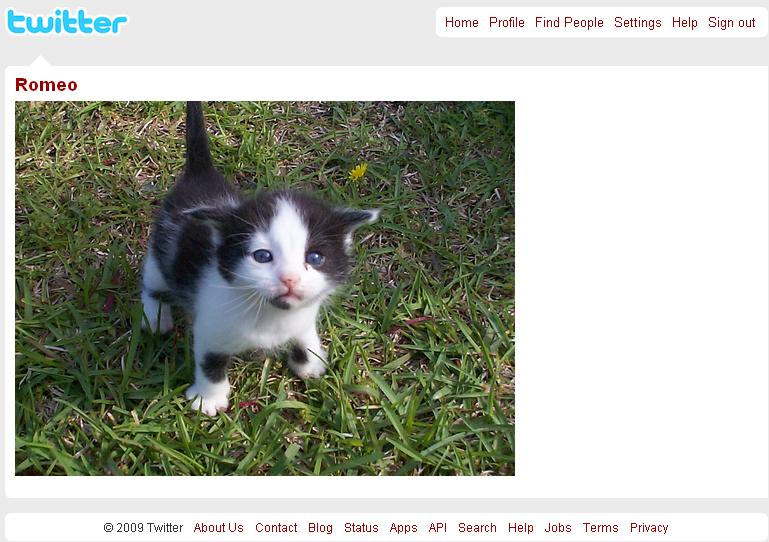The image size is (769, 542).
Task: Visit the Blog footer link
Action: (x=320, y=528)
